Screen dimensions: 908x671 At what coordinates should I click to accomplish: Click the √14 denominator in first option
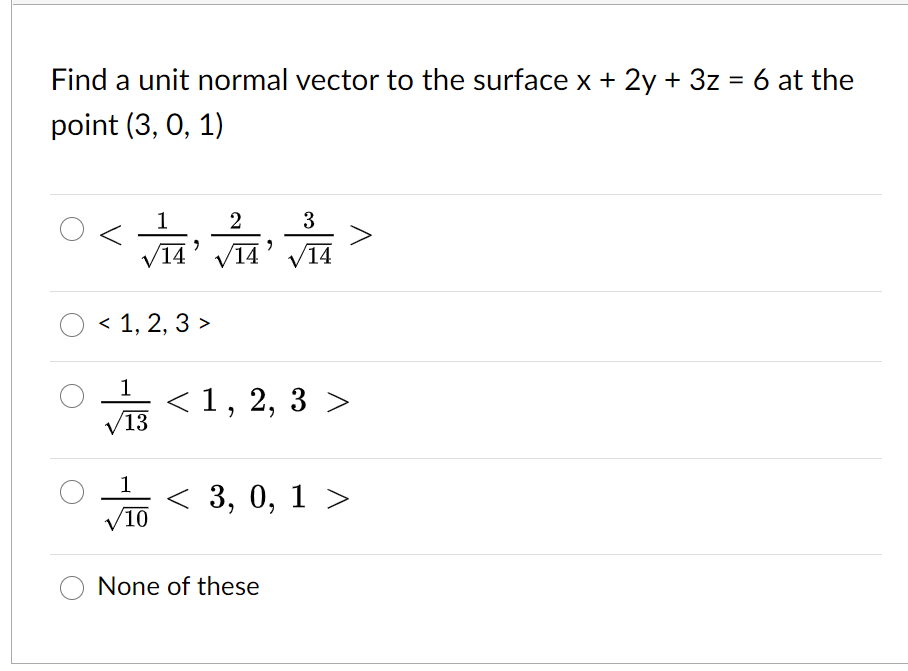point(163,253)
